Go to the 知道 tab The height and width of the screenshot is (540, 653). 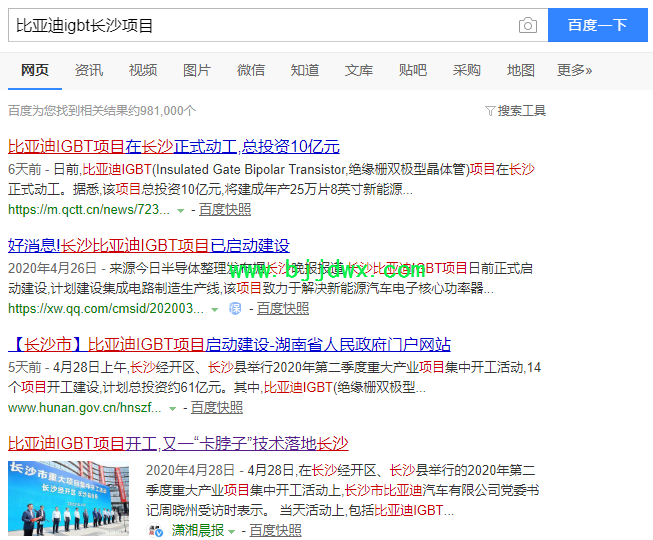[305, 70]
